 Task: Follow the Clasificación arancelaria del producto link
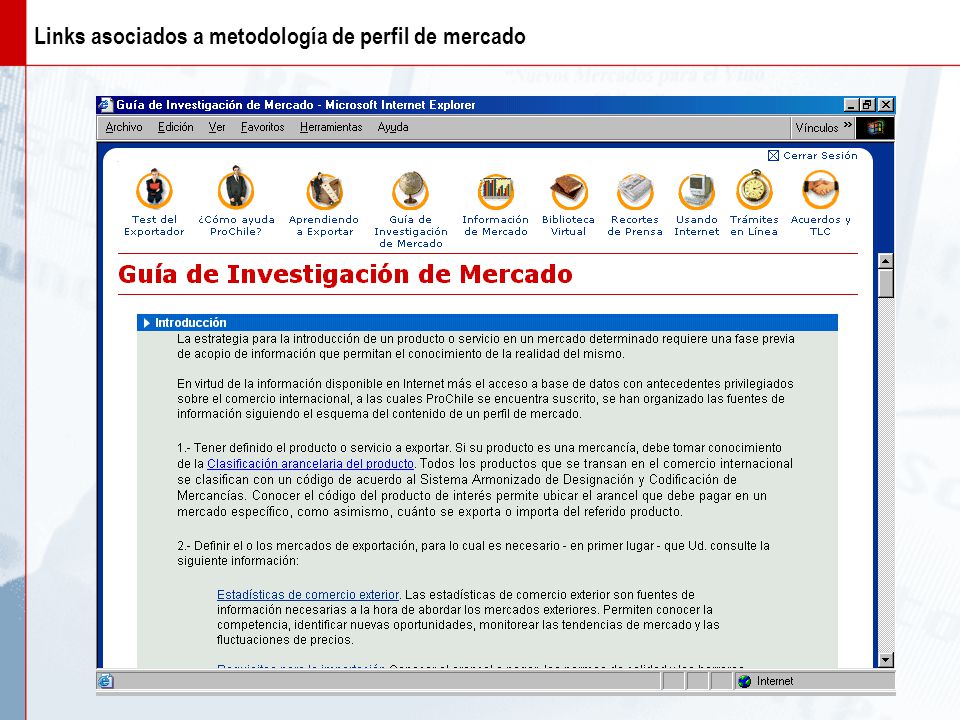point(310,463)
